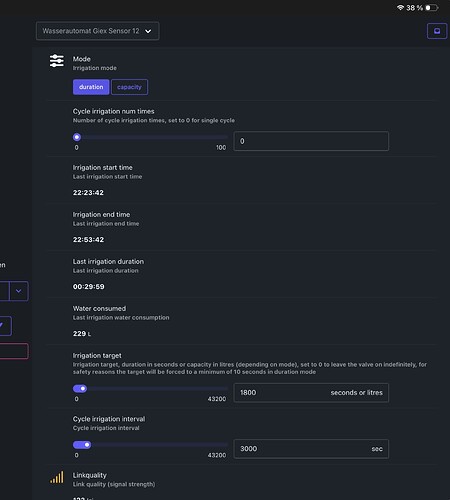Click the Irrigation target slider
Screen dimensions: 450x500
150,389
